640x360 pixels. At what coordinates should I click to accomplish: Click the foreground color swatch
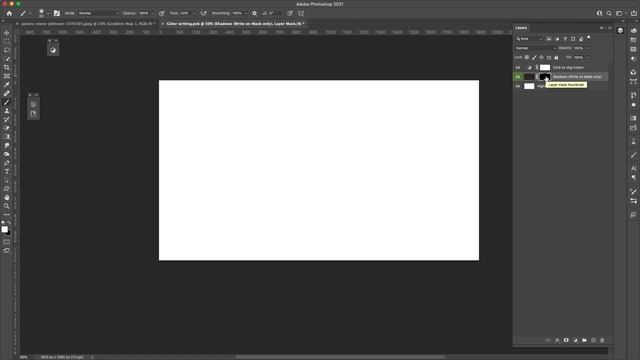point(4,229)
